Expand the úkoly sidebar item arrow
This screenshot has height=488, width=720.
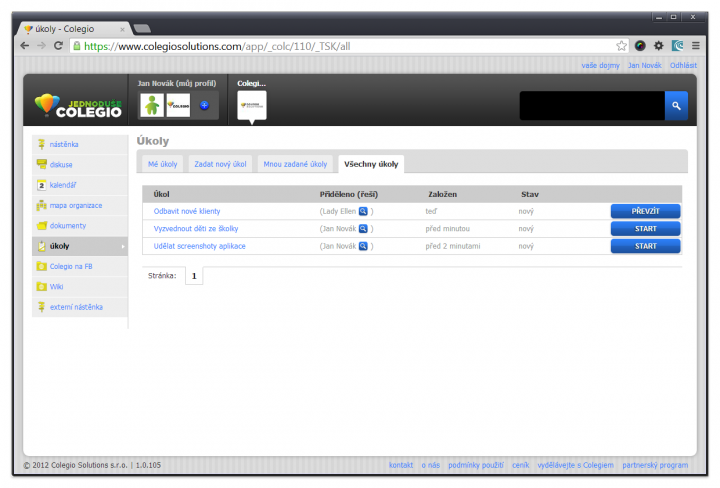pos(123,246)
